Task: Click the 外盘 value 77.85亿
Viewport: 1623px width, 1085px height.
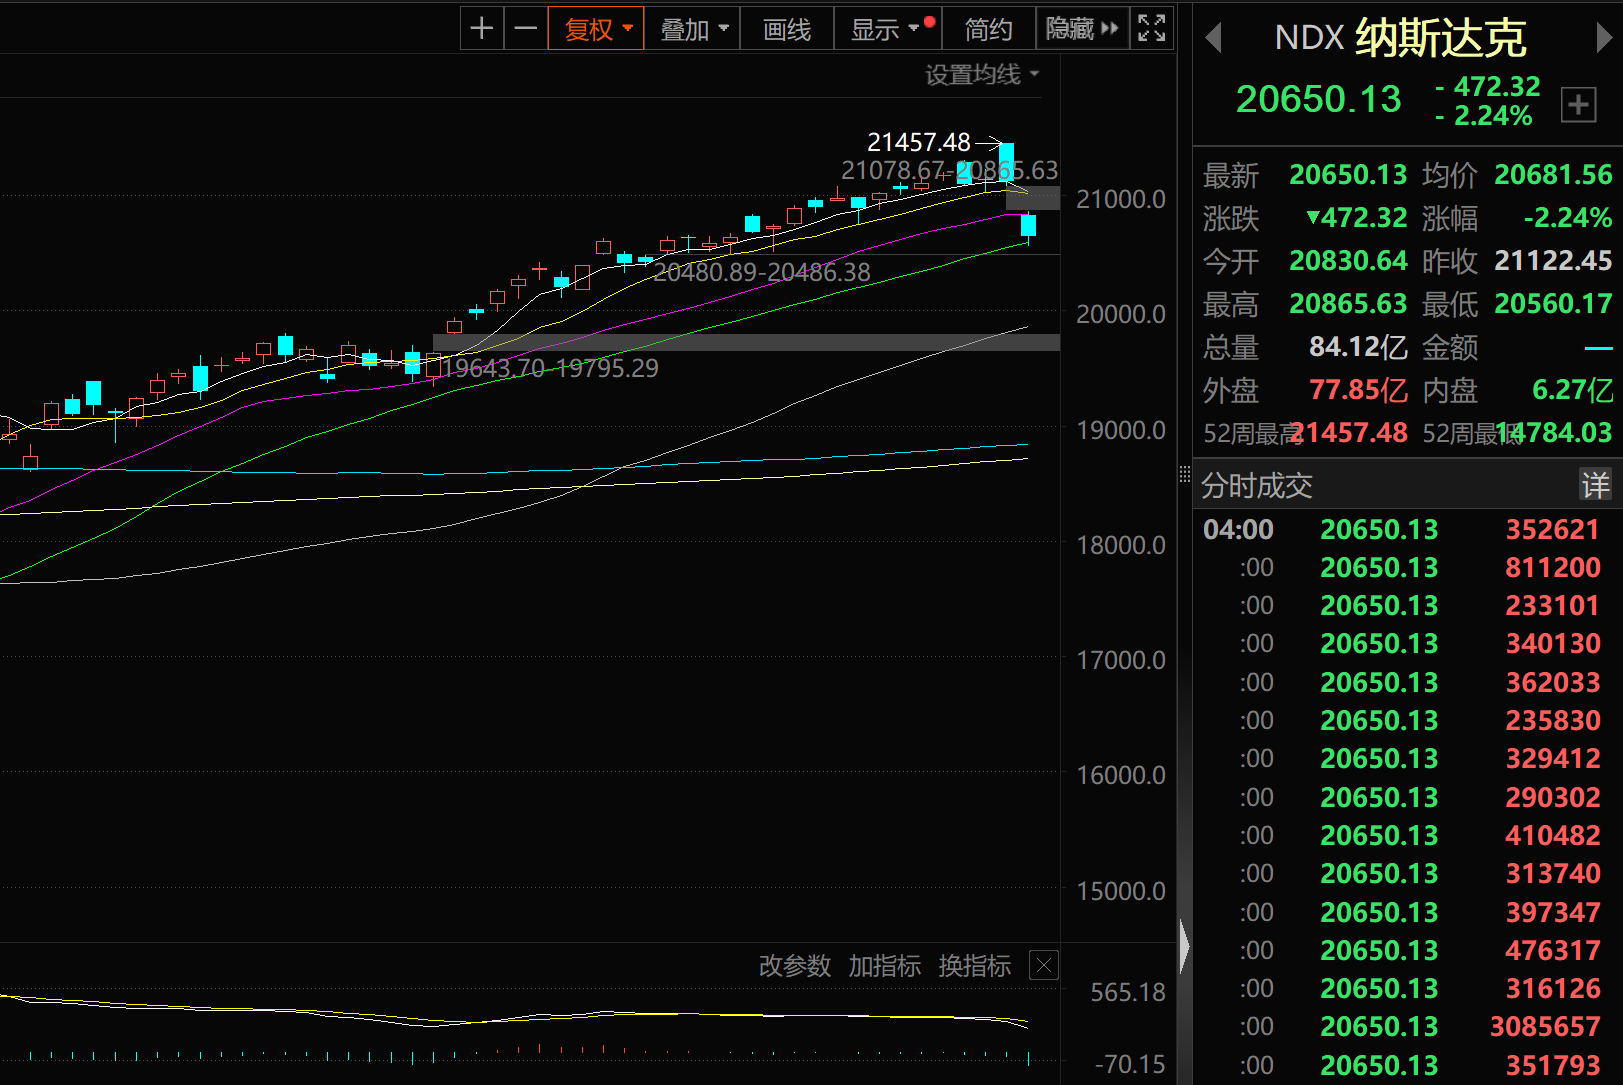Action: click(1358, 390)
